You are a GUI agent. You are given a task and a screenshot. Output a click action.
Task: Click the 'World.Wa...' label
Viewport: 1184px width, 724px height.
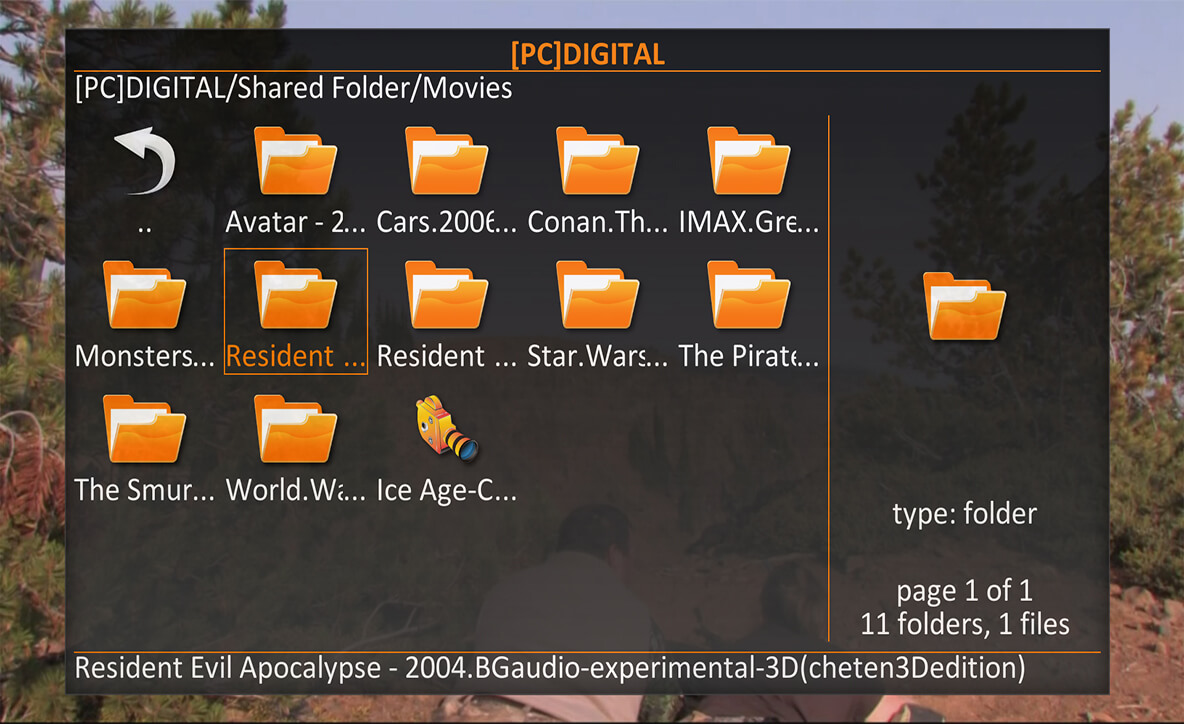(x=295, y=490)
